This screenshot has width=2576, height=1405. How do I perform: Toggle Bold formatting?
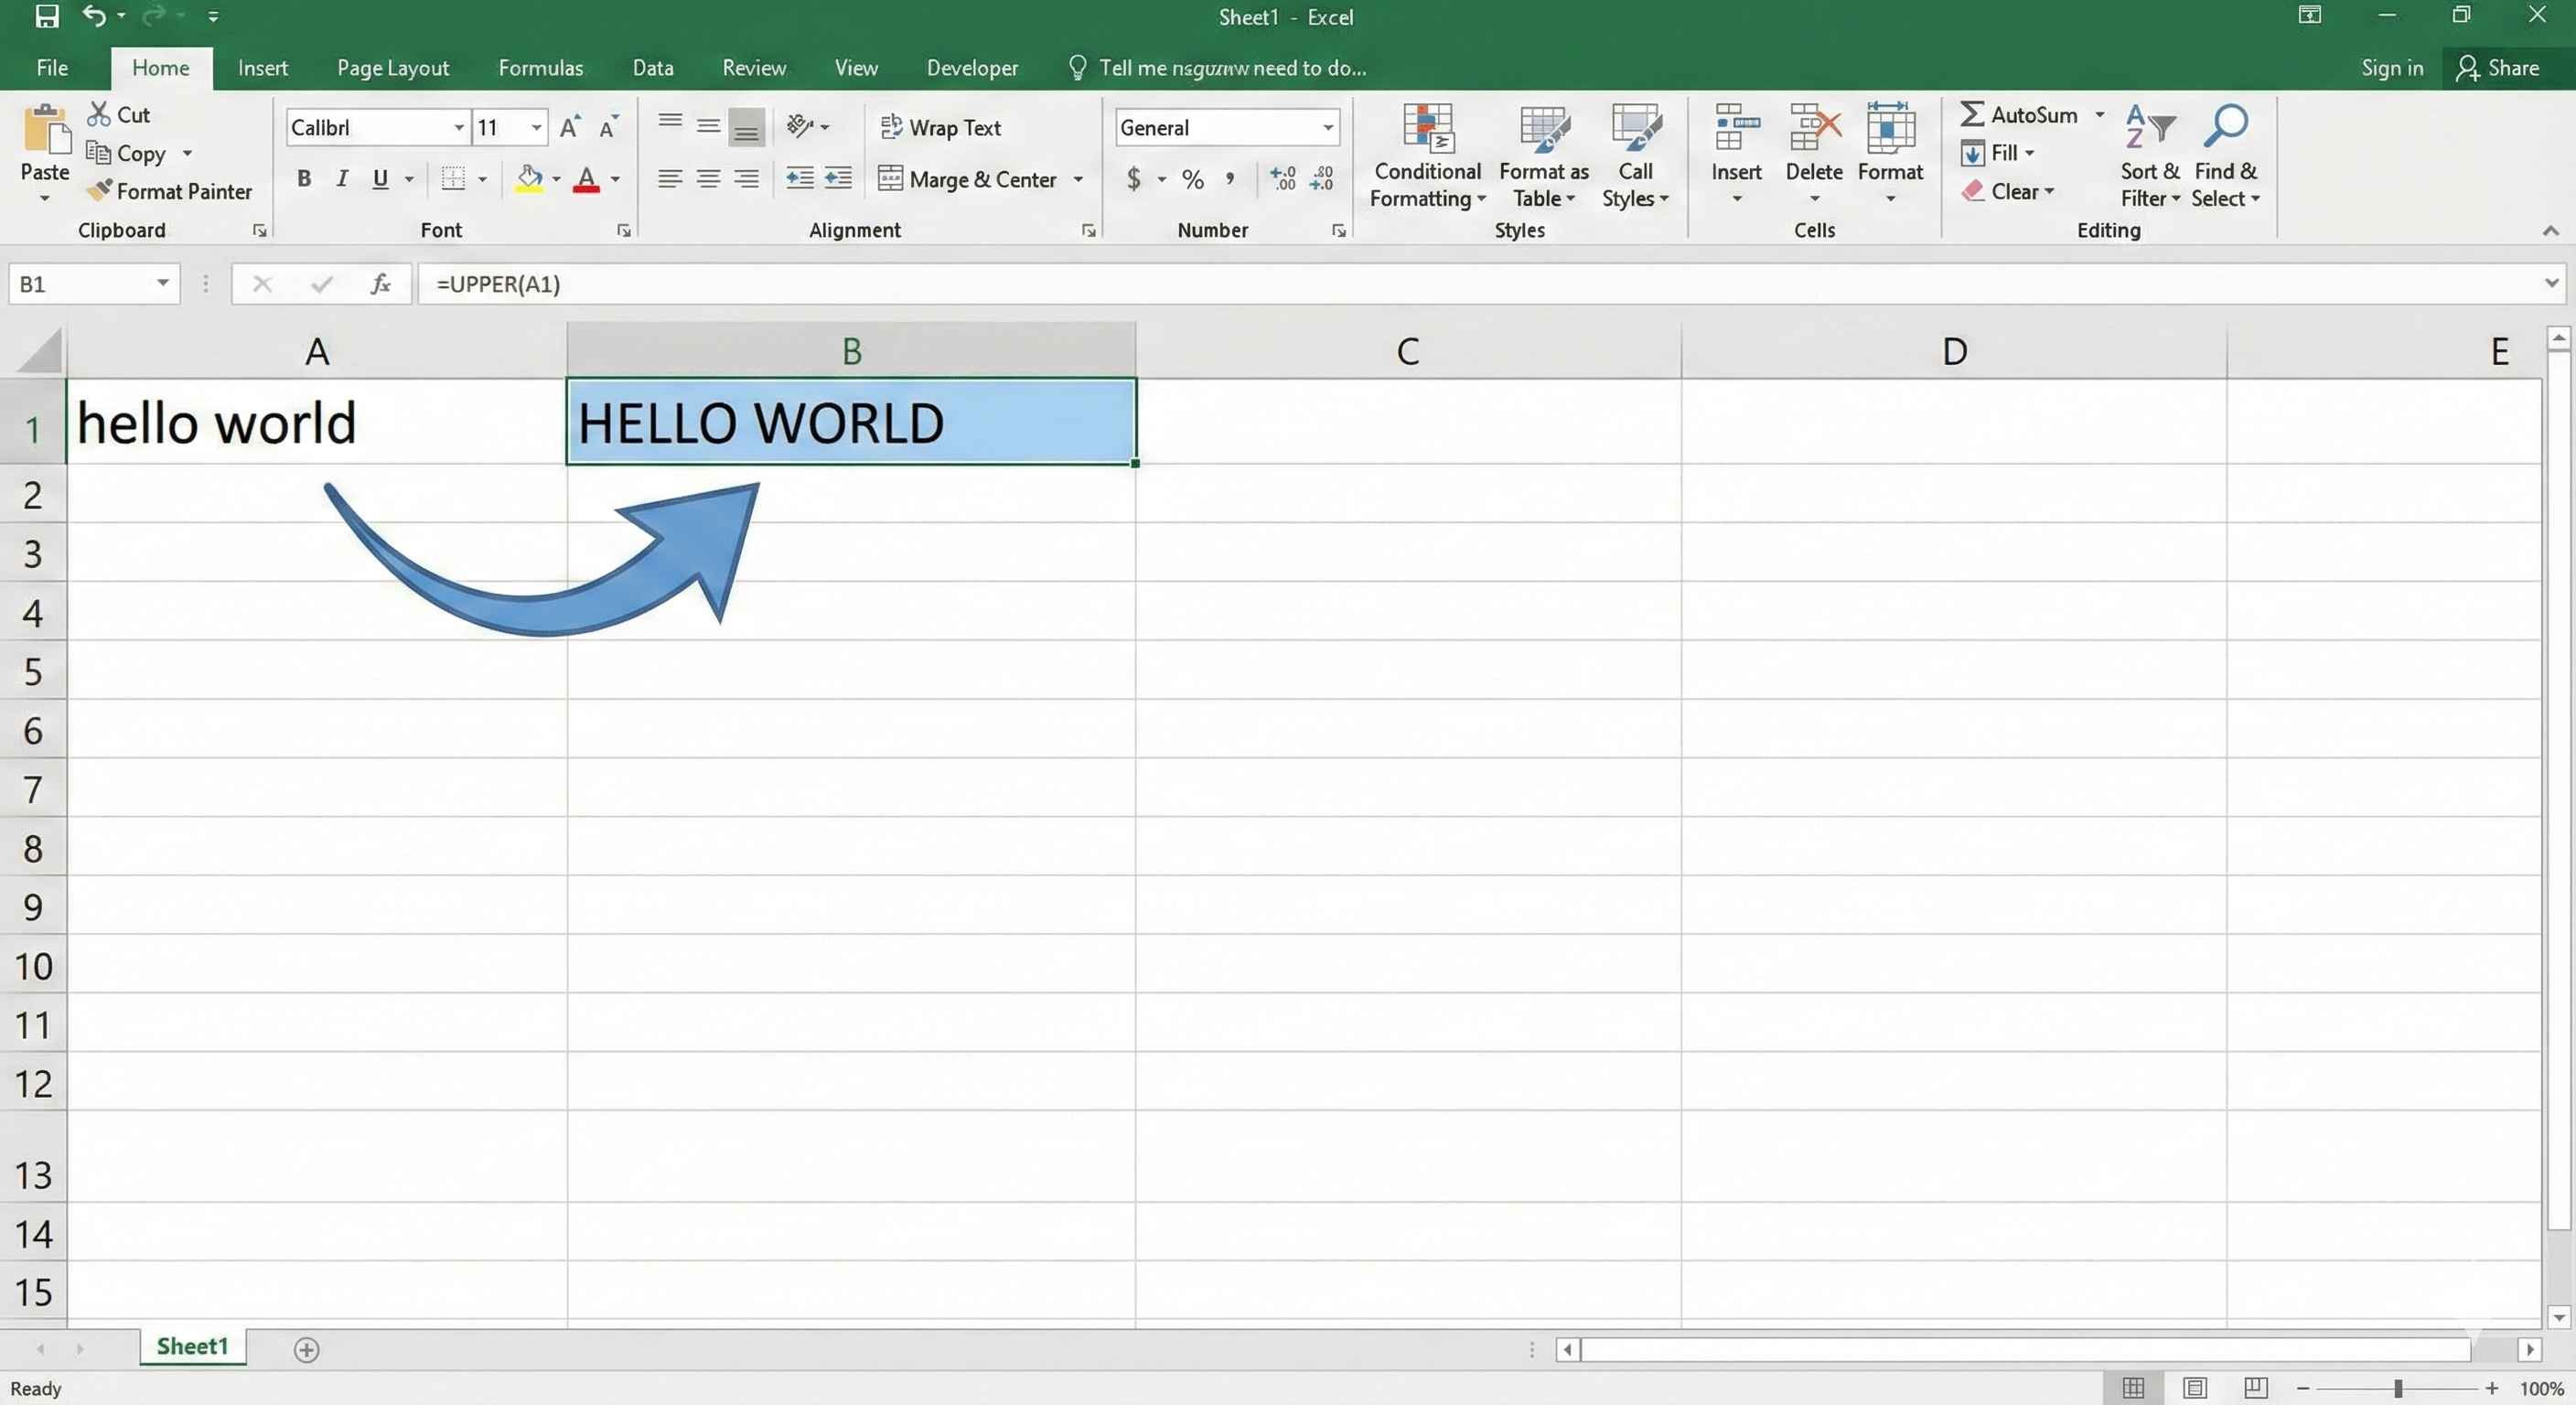[304, 179]
